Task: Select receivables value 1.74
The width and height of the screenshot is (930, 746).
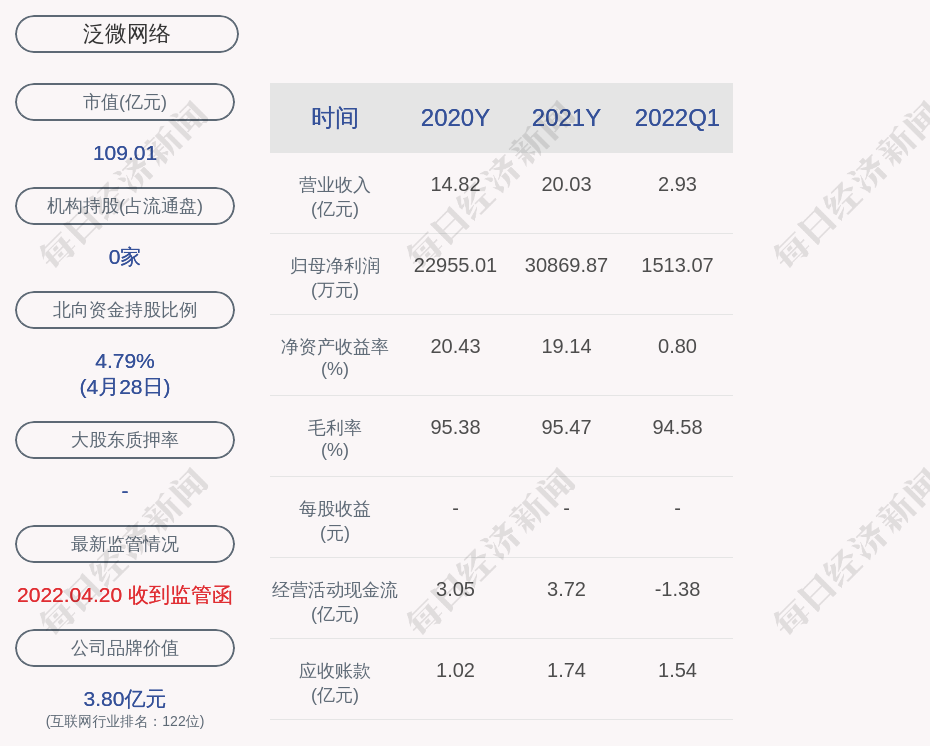Action: click(x=566, y=671)
